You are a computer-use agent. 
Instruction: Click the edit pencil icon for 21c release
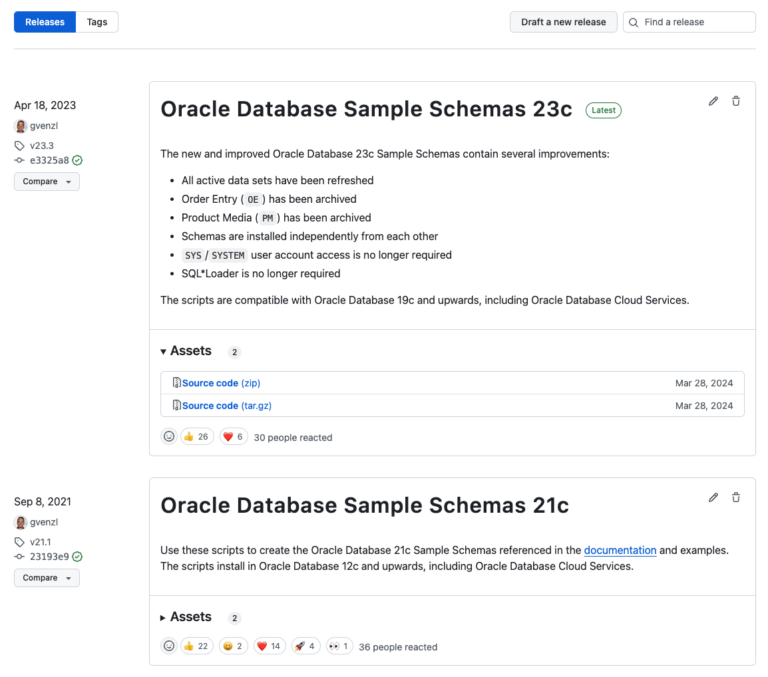click(x=713, y=497)
